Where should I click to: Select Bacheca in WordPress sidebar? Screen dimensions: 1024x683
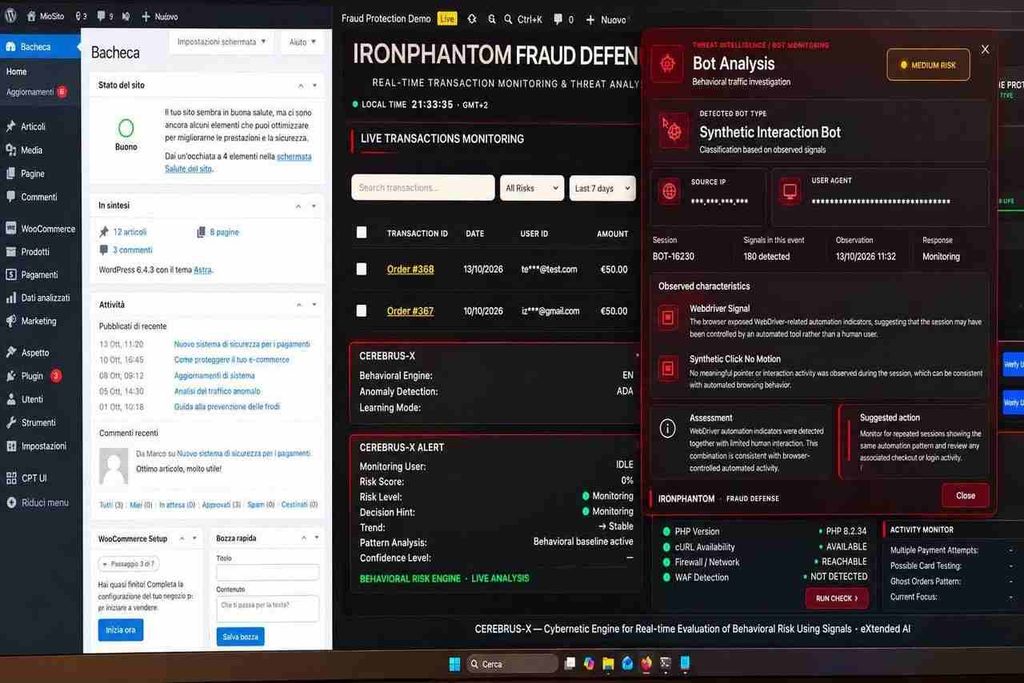tap(39, 46)
